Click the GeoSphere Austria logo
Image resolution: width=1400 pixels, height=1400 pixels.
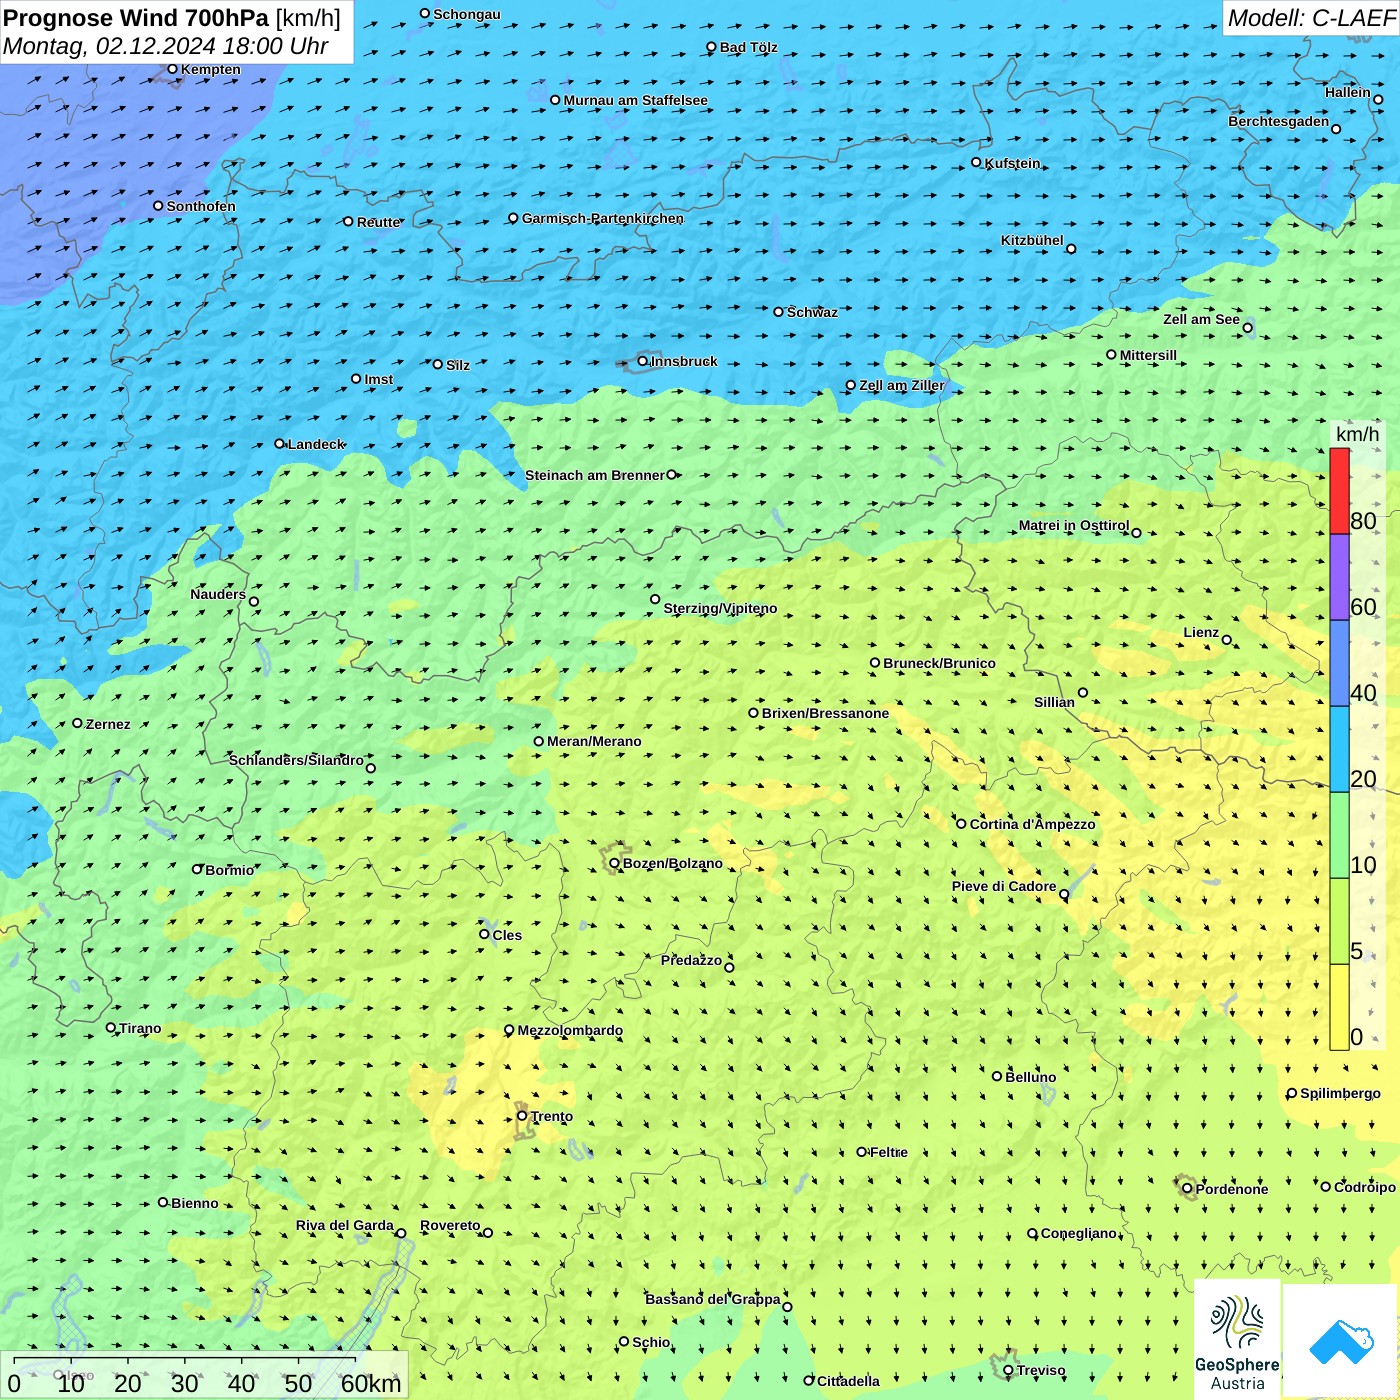1237,1340
